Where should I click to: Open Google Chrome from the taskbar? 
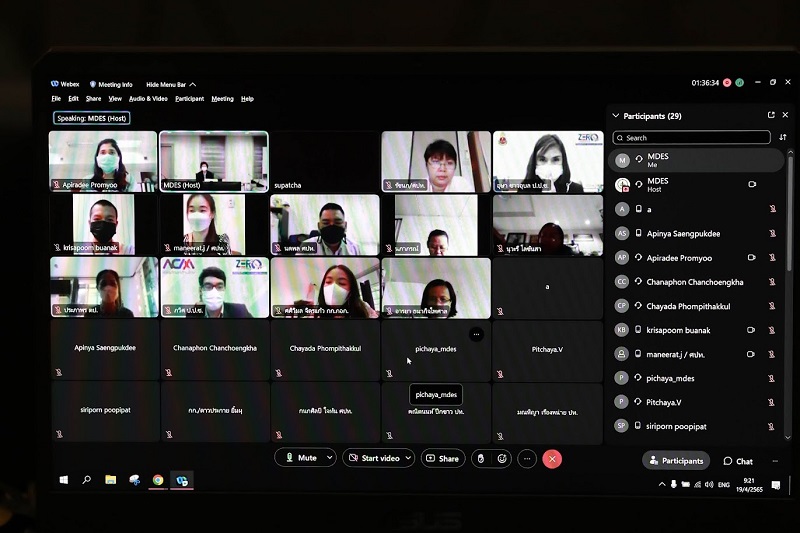158,480
